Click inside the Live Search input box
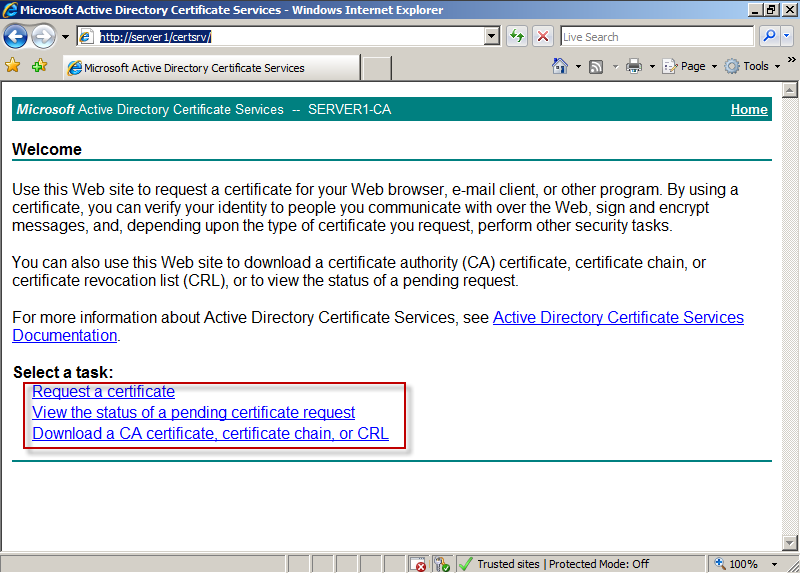The width and height of the screenshot is (800, 573). 655,37
